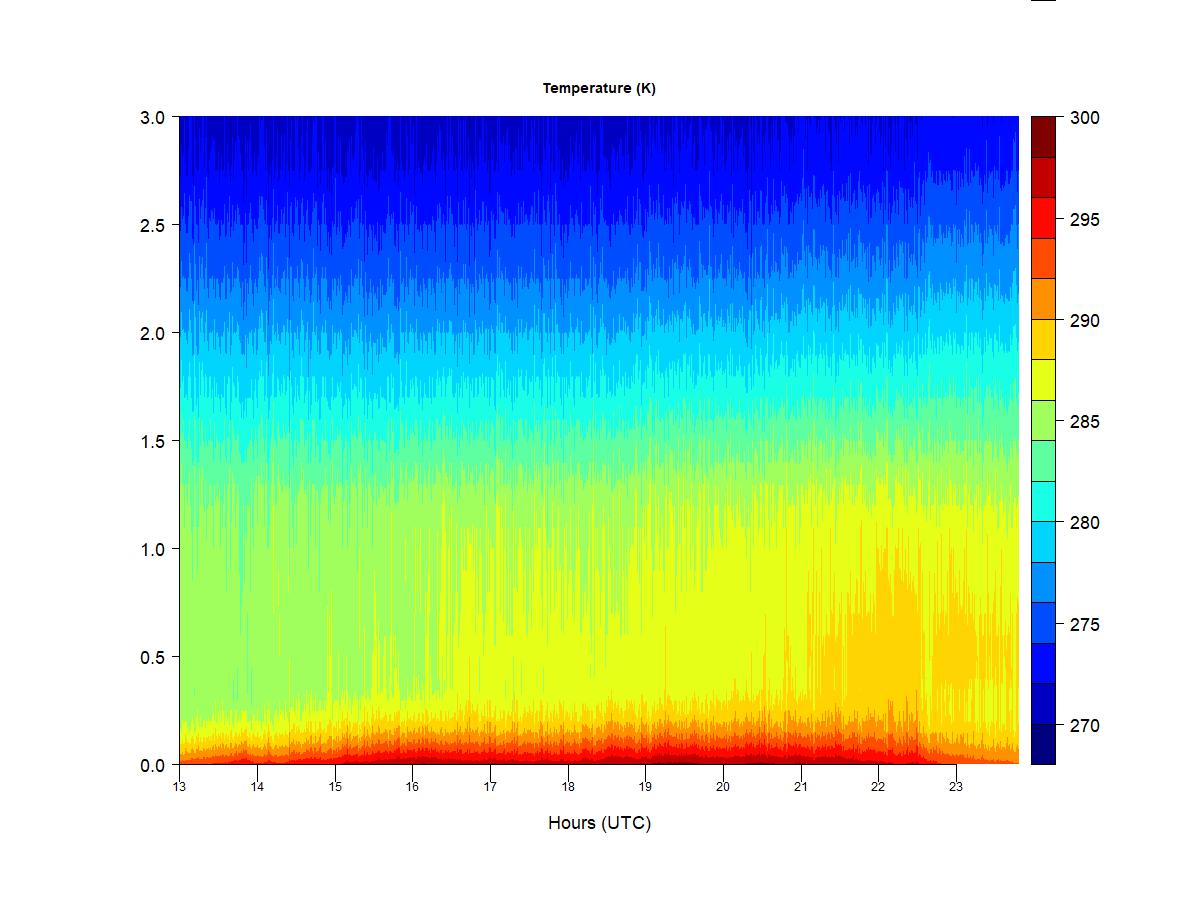This screenshot has height=900, width=1200.
Task: Click the 270 colorbar scale label
Action: coord(1084,726)
